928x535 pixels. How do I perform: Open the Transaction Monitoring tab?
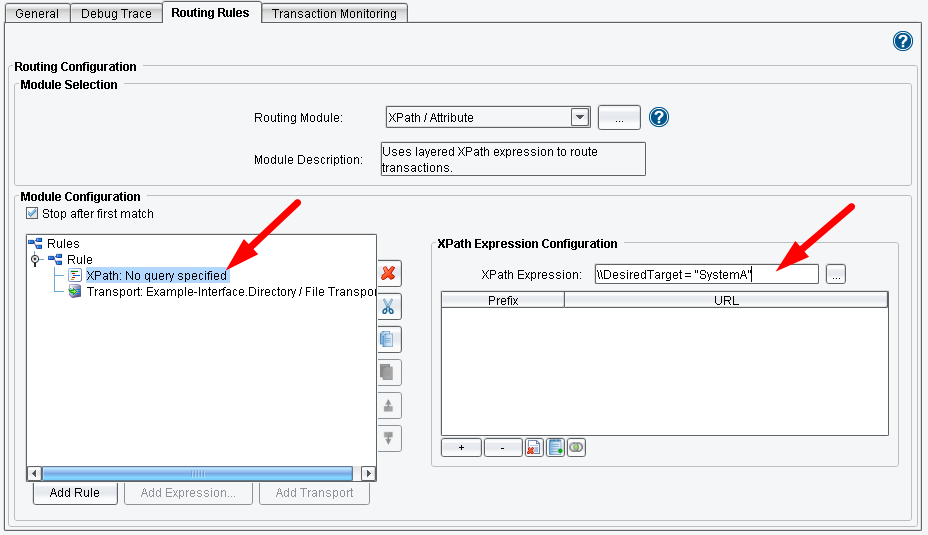click(x=334, y=13)
